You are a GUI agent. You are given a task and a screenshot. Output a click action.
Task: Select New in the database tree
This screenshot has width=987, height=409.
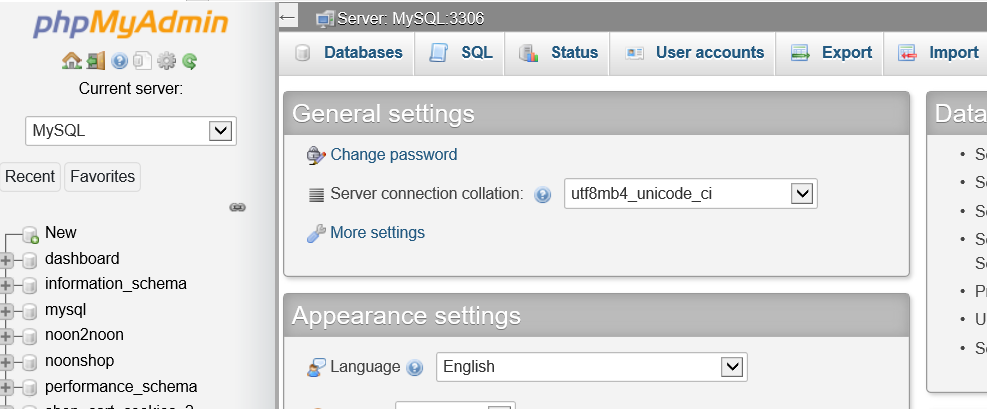tap(60, 233)
